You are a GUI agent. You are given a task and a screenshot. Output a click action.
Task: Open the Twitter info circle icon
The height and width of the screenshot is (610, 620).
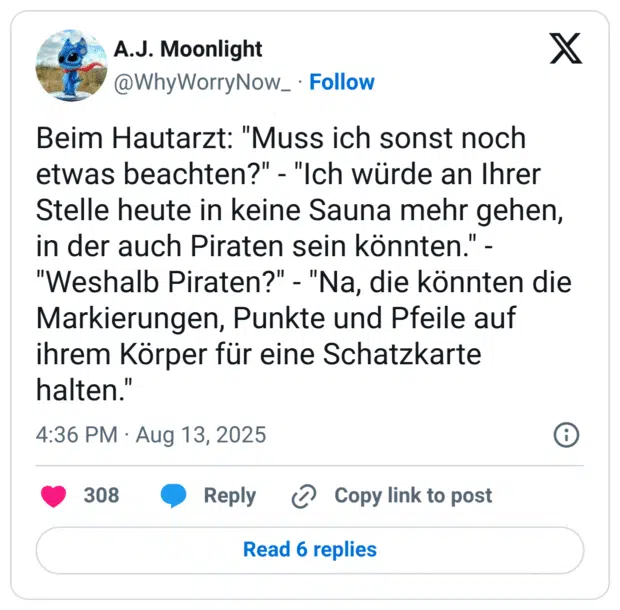(x=566, y=435)
